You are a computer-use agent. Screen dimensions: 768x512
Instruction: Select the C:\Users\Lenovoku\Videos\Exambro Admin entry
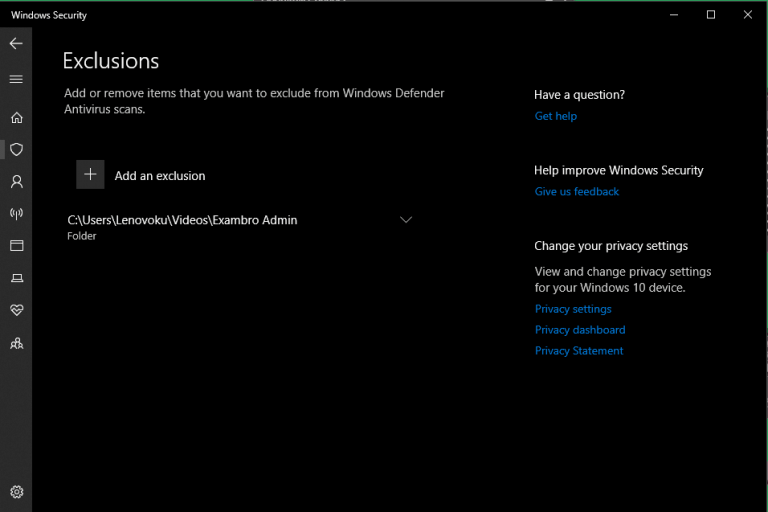tap(182, 220)
